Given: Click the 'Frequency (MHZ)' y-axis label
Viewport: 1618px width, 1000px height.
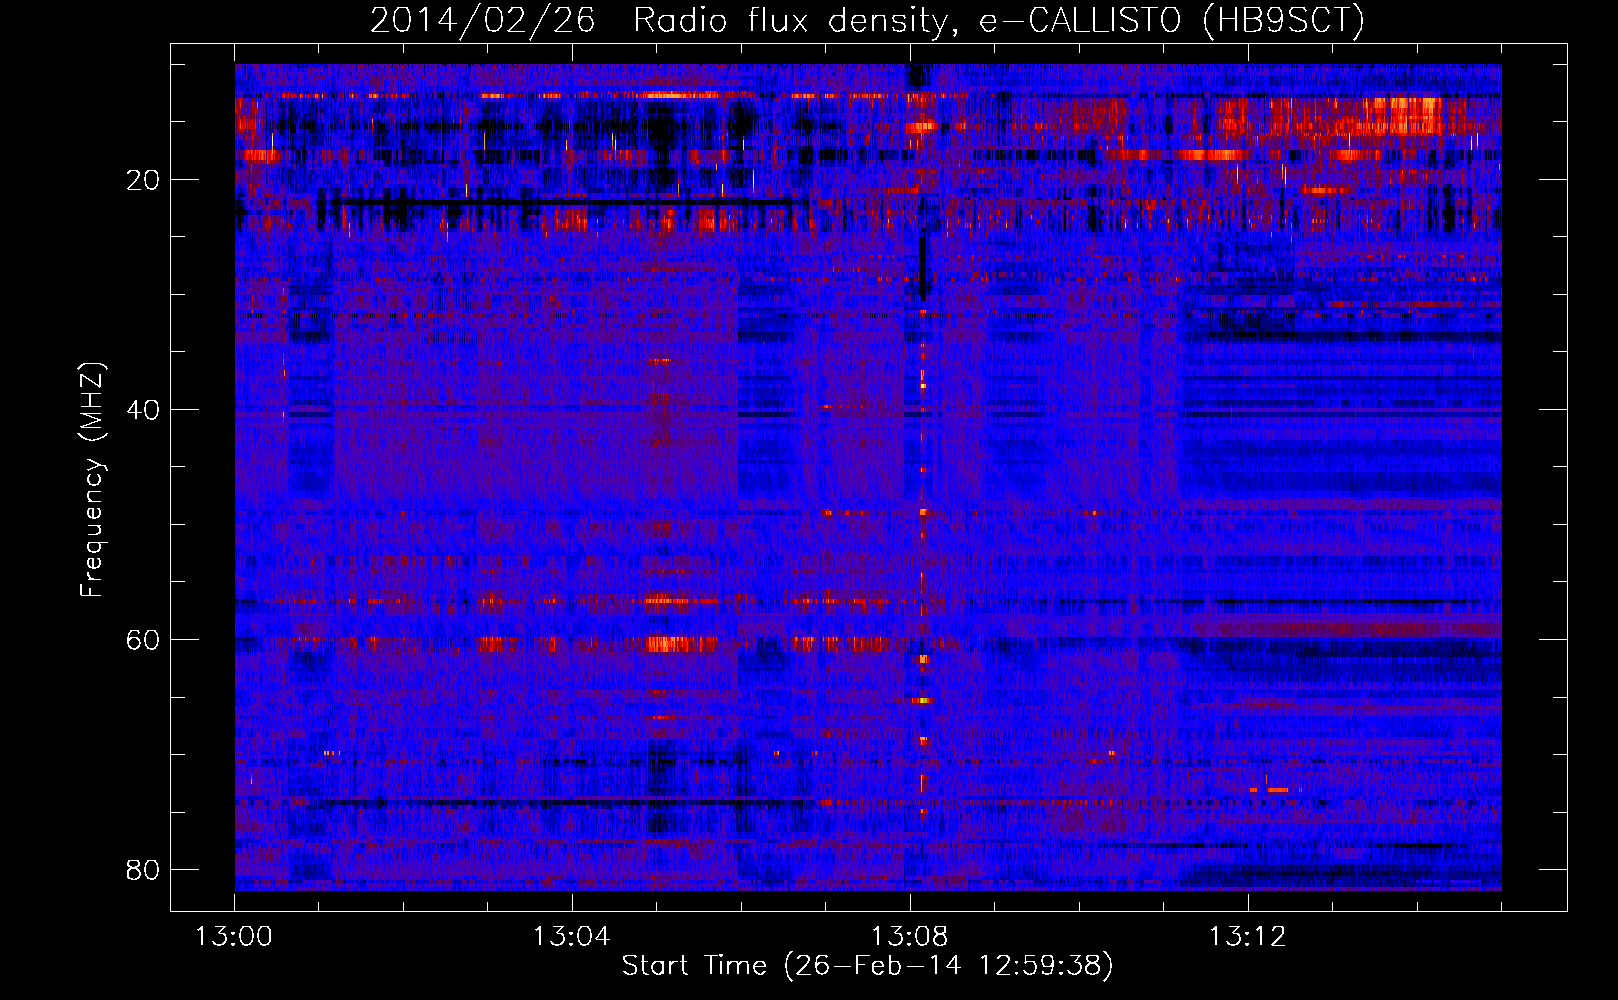Looking at the screenshot, I should tap(92, 480).
